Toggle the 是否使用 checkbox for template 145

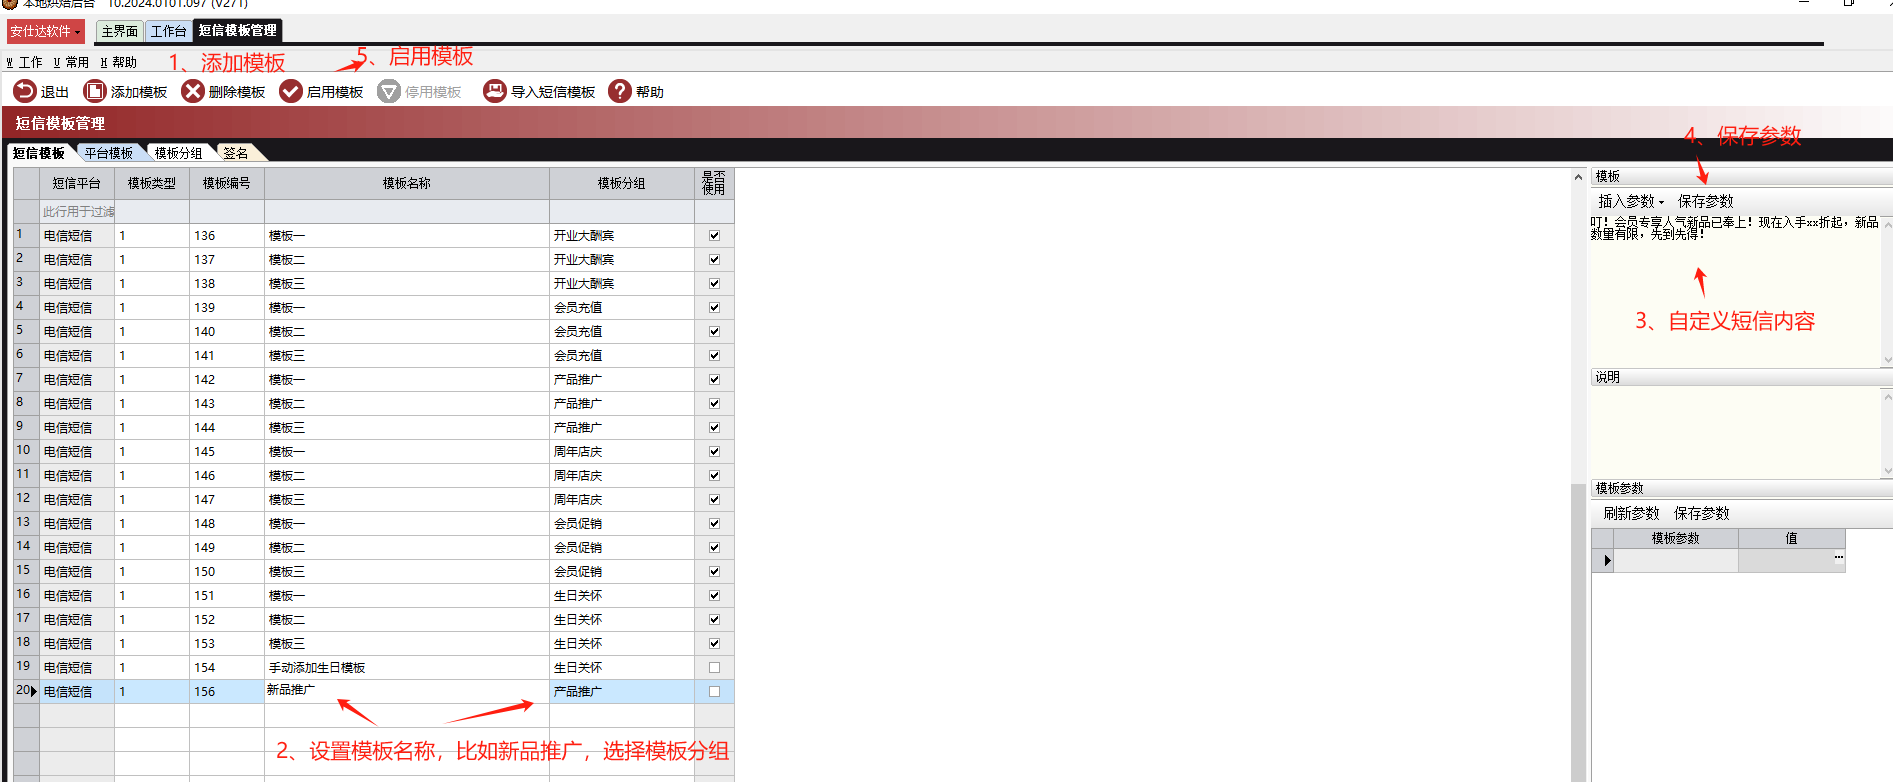pos(714,451)
